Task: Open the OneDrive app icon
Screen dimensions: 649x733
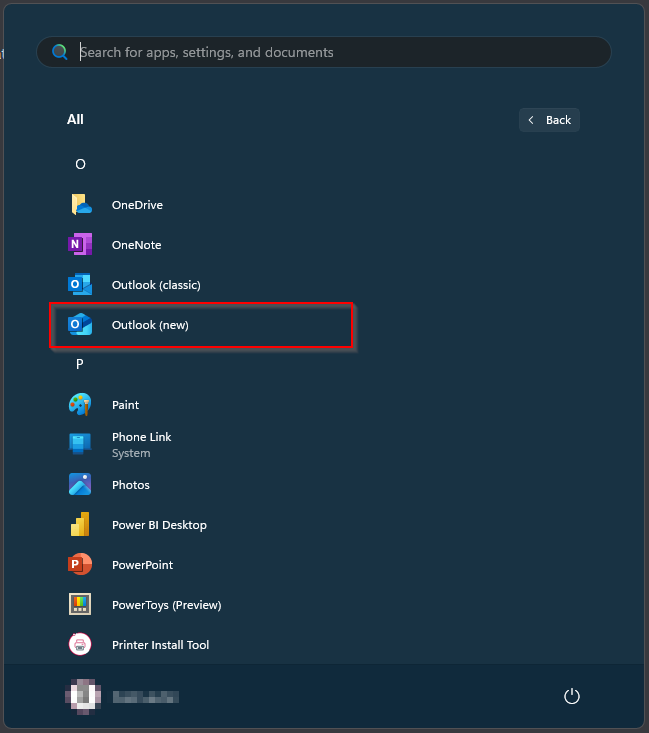Action: (x=80, y=205)
